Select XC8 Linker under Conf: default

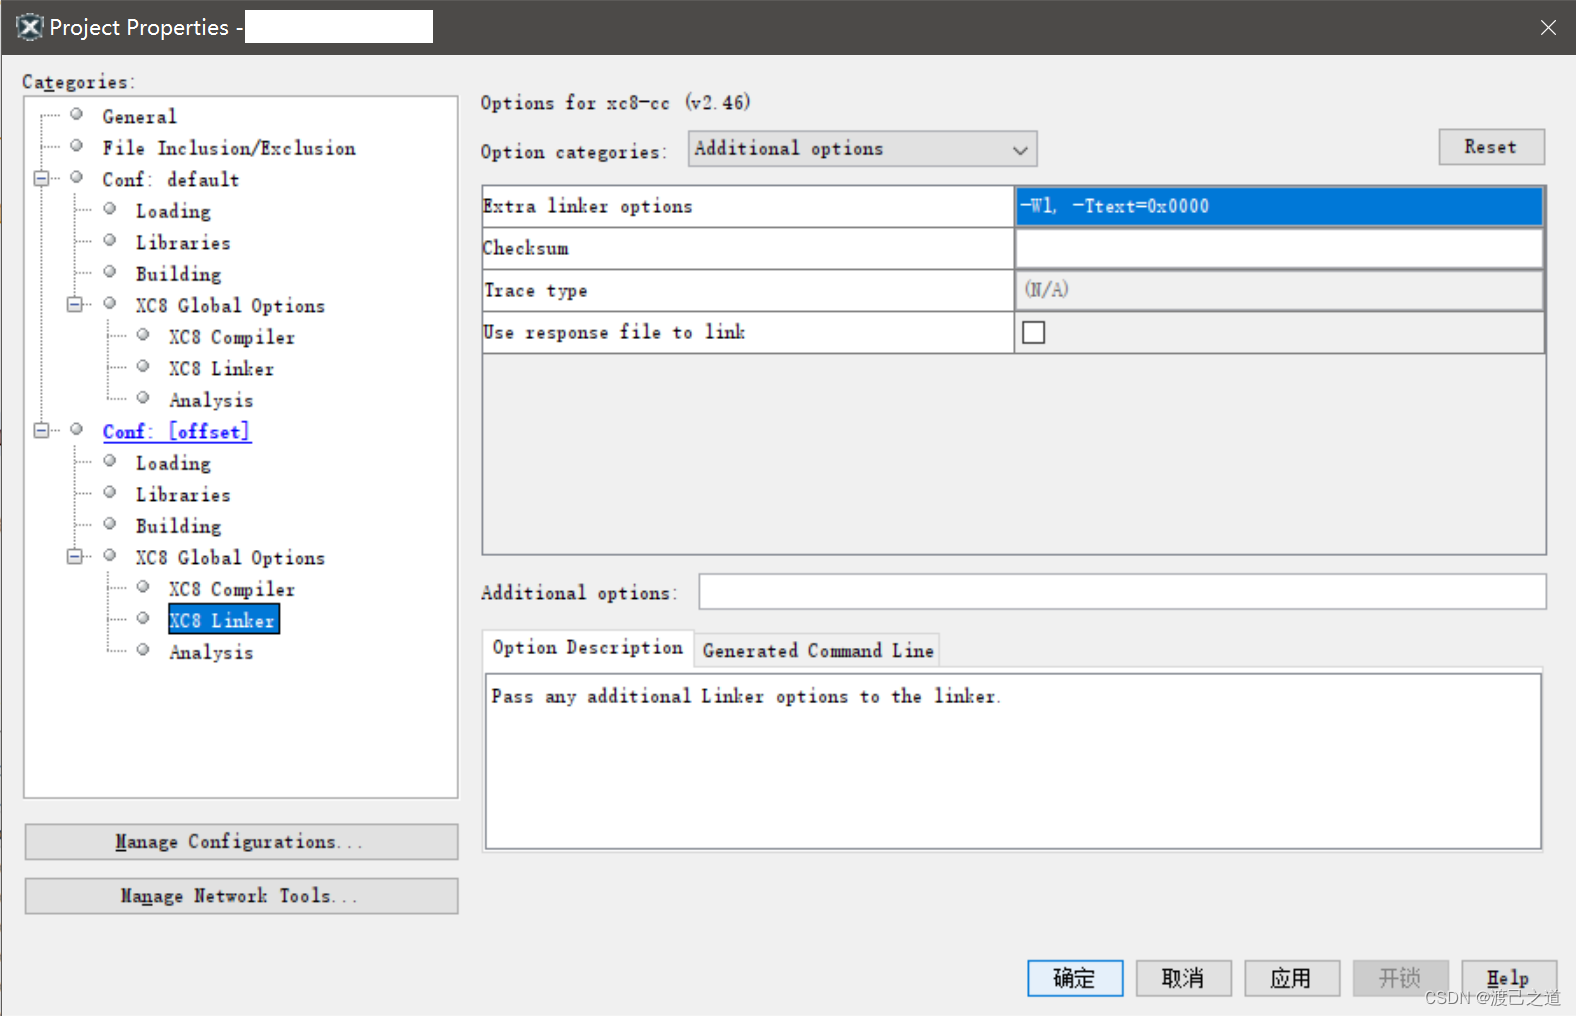pos(221,369)
